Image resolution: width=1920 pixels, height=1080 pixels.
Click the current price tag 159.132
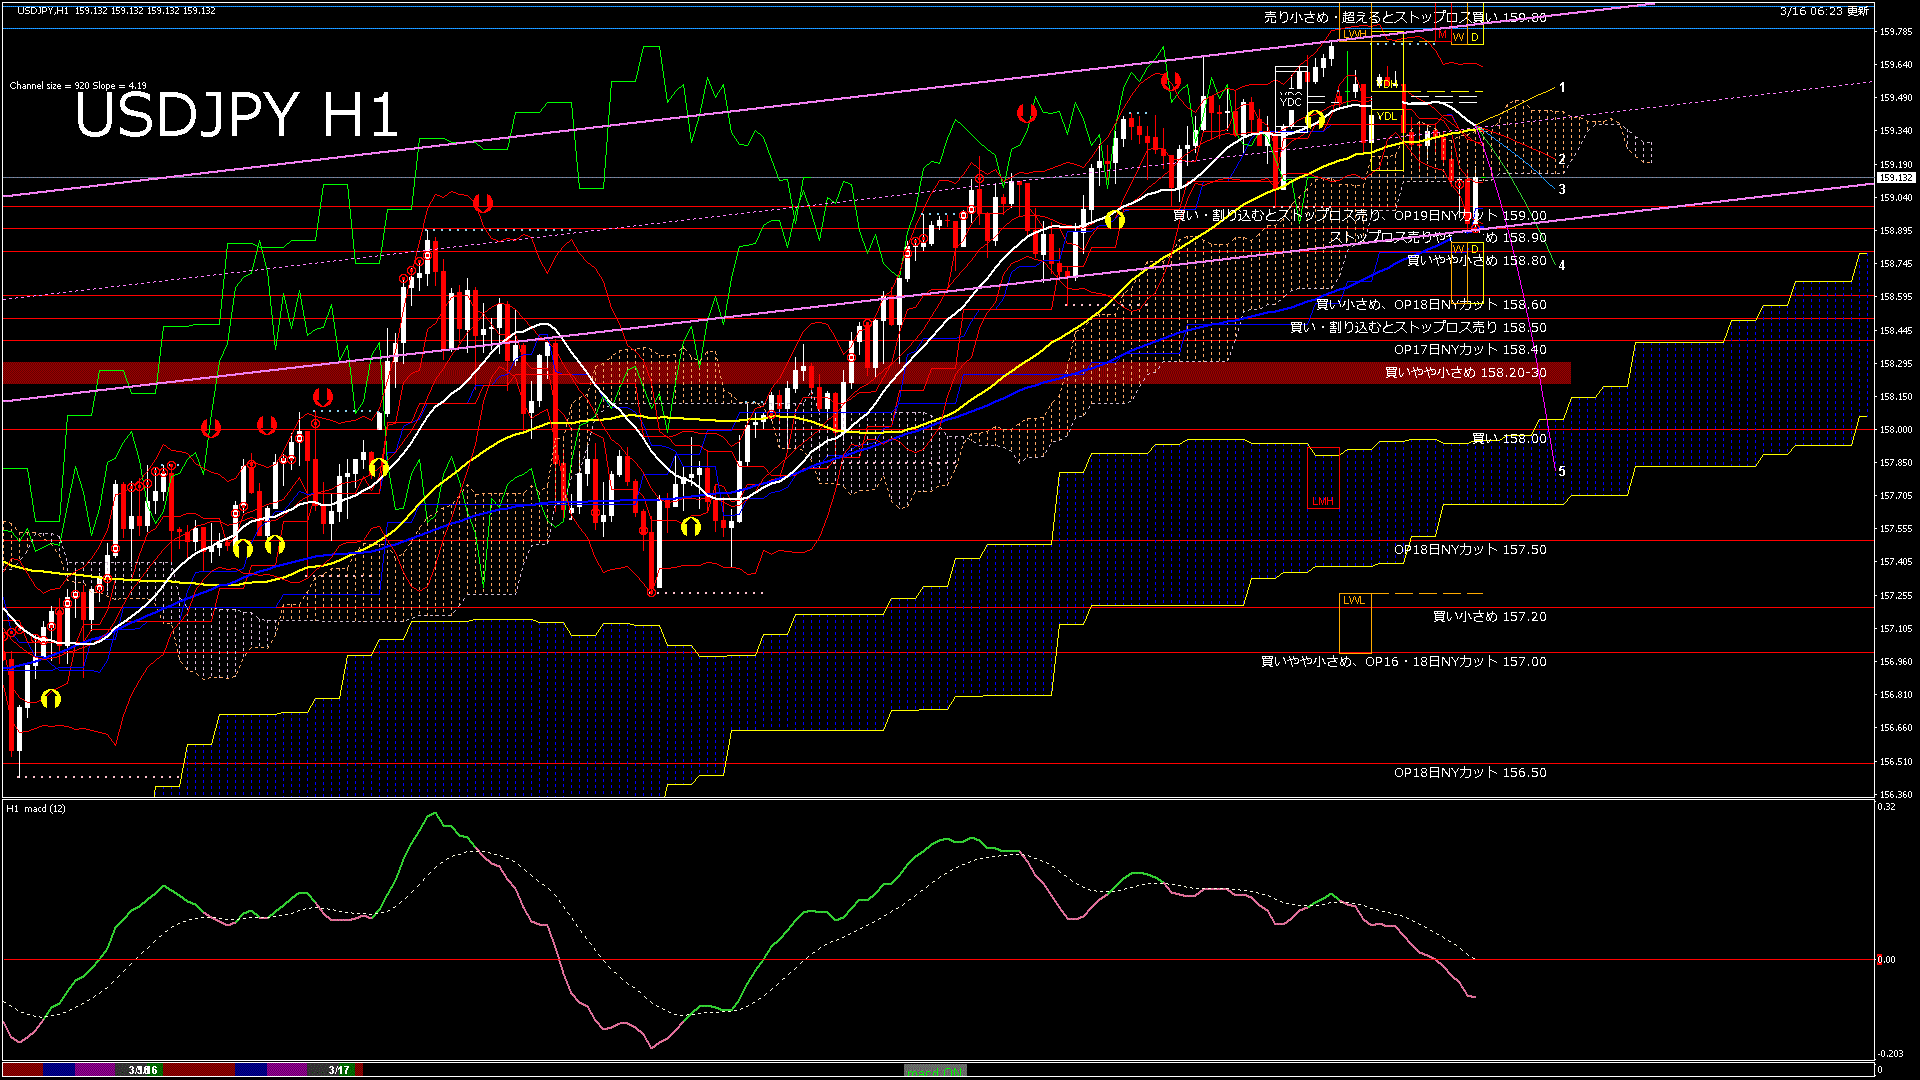click(x=1895, y=178)
